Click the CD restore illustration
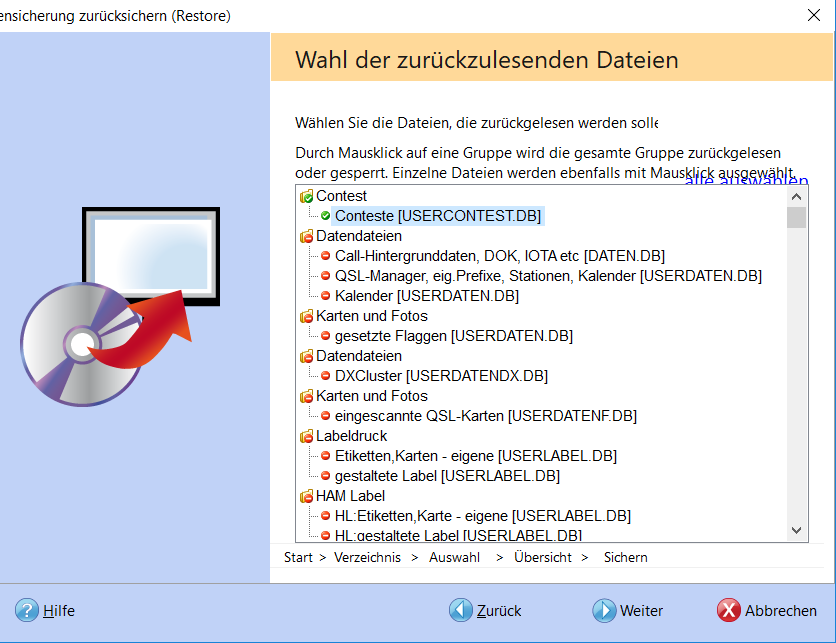 pos(120,307)
